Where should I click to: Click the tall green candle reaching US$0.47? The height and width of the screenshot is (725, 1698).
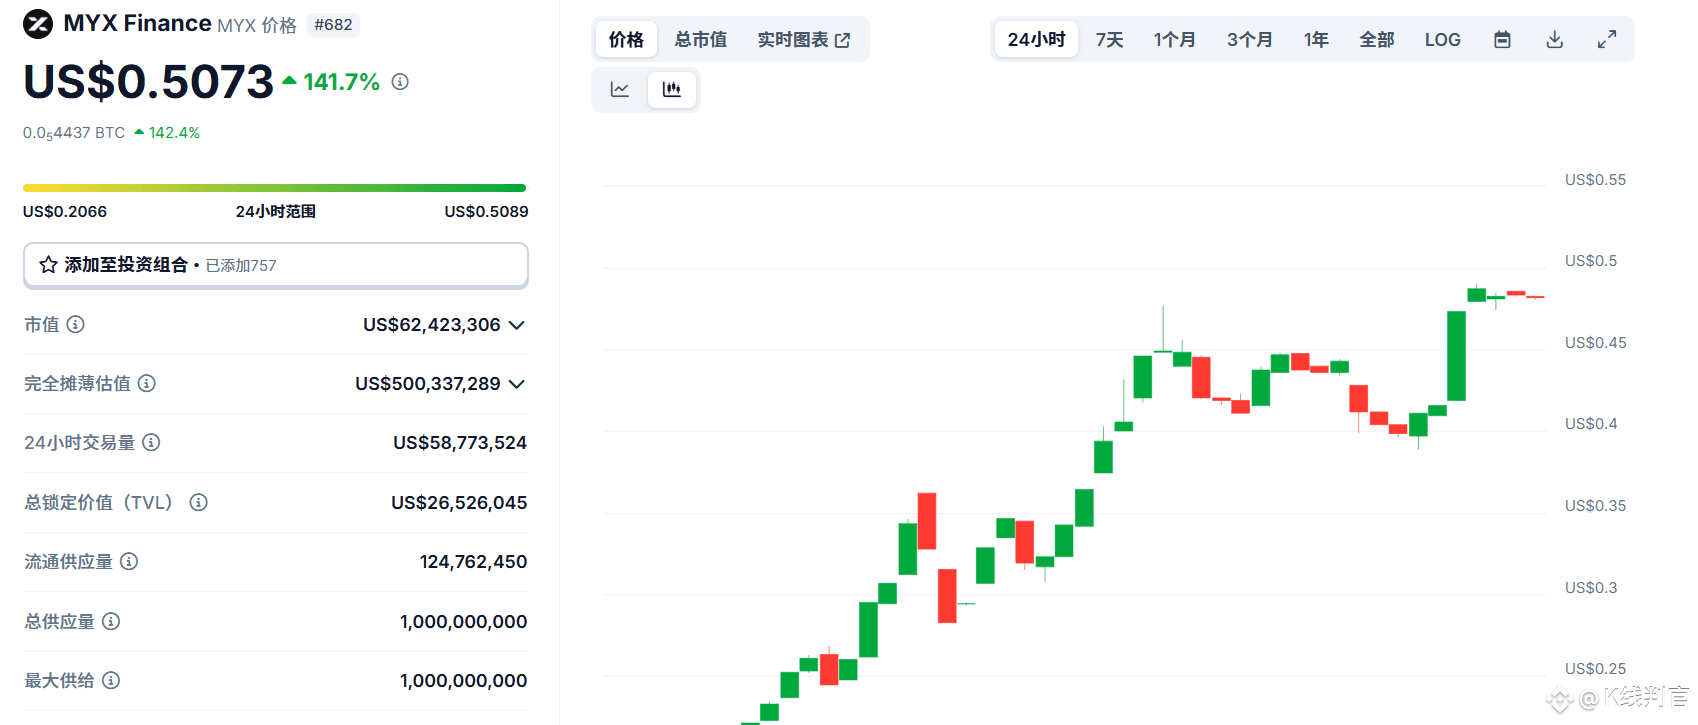pyautogui.click(x=1456, y=356)
